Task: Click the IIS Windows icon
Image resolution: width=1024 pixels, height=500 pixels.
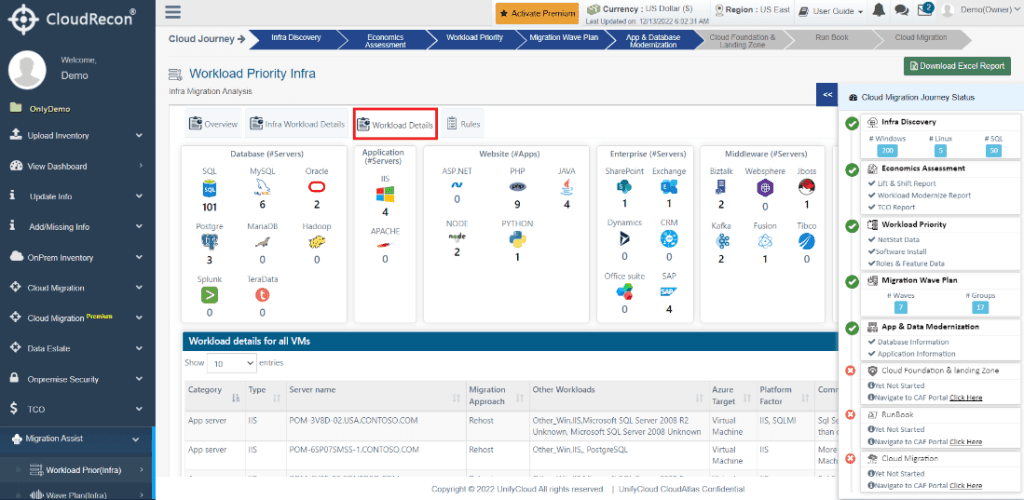Action: coord(385,195)
